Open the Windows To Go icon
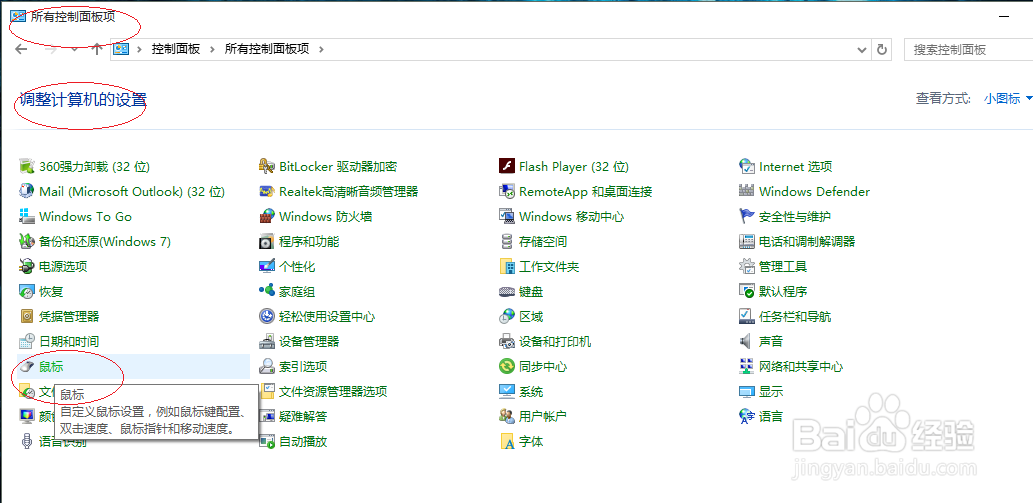1033x503 pixels. point(26,217)
